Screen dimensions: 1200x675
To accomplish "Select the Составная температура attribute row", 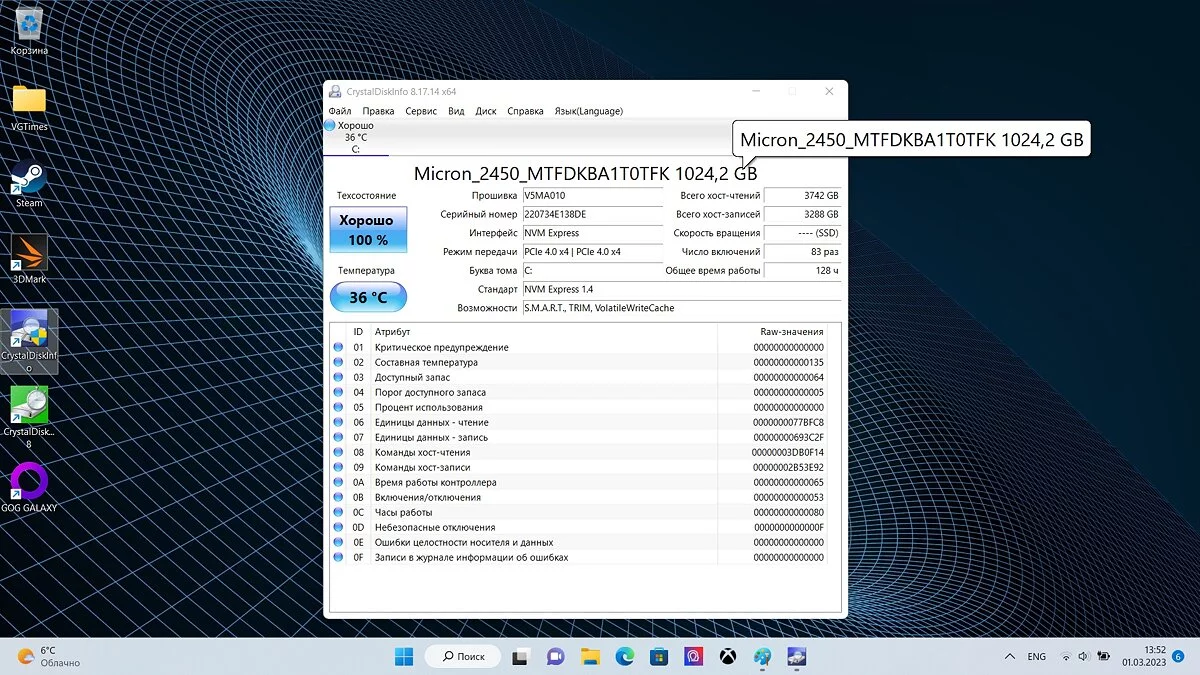I will point(426,362).
